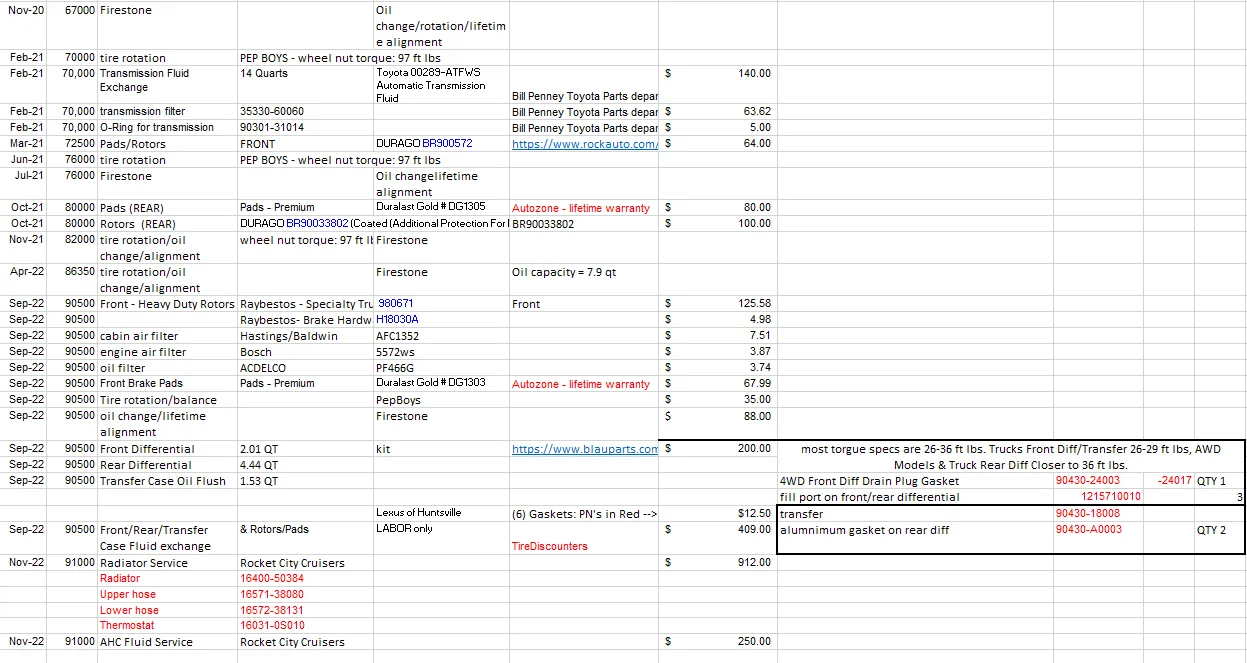Click the 'AHC Fluid Service' cell

167,642
